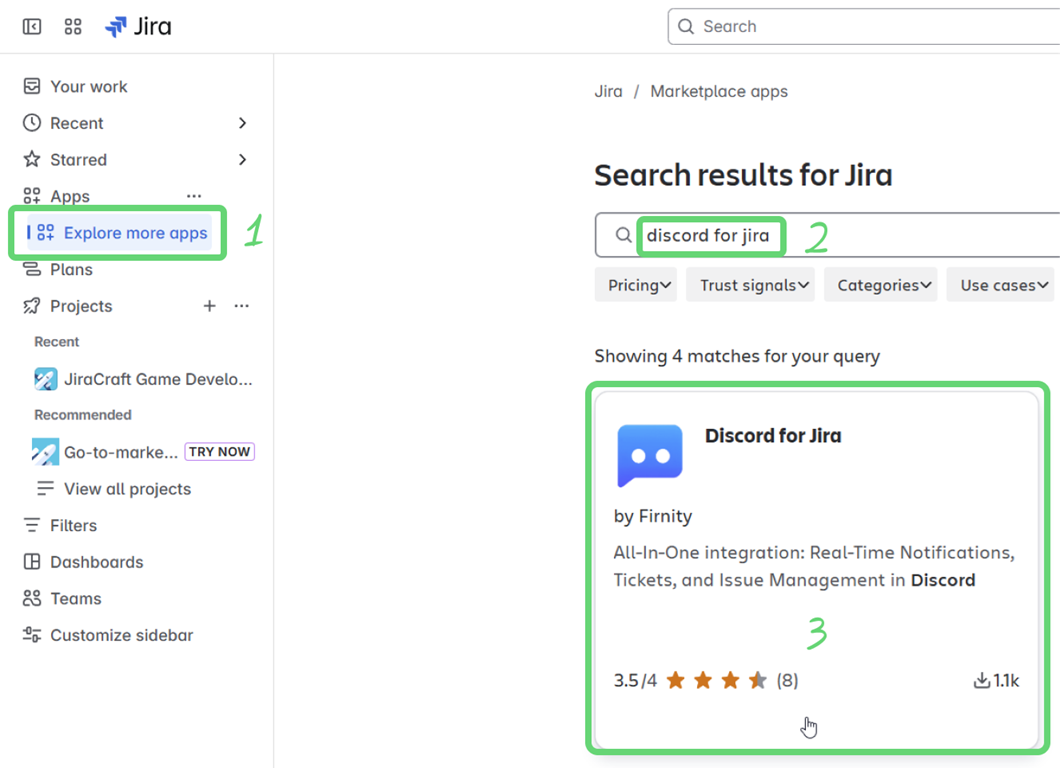This screenshot has height=768, width=1060.
Task: Open the Pricing filter dropdown
Action: tap(636, 285)
